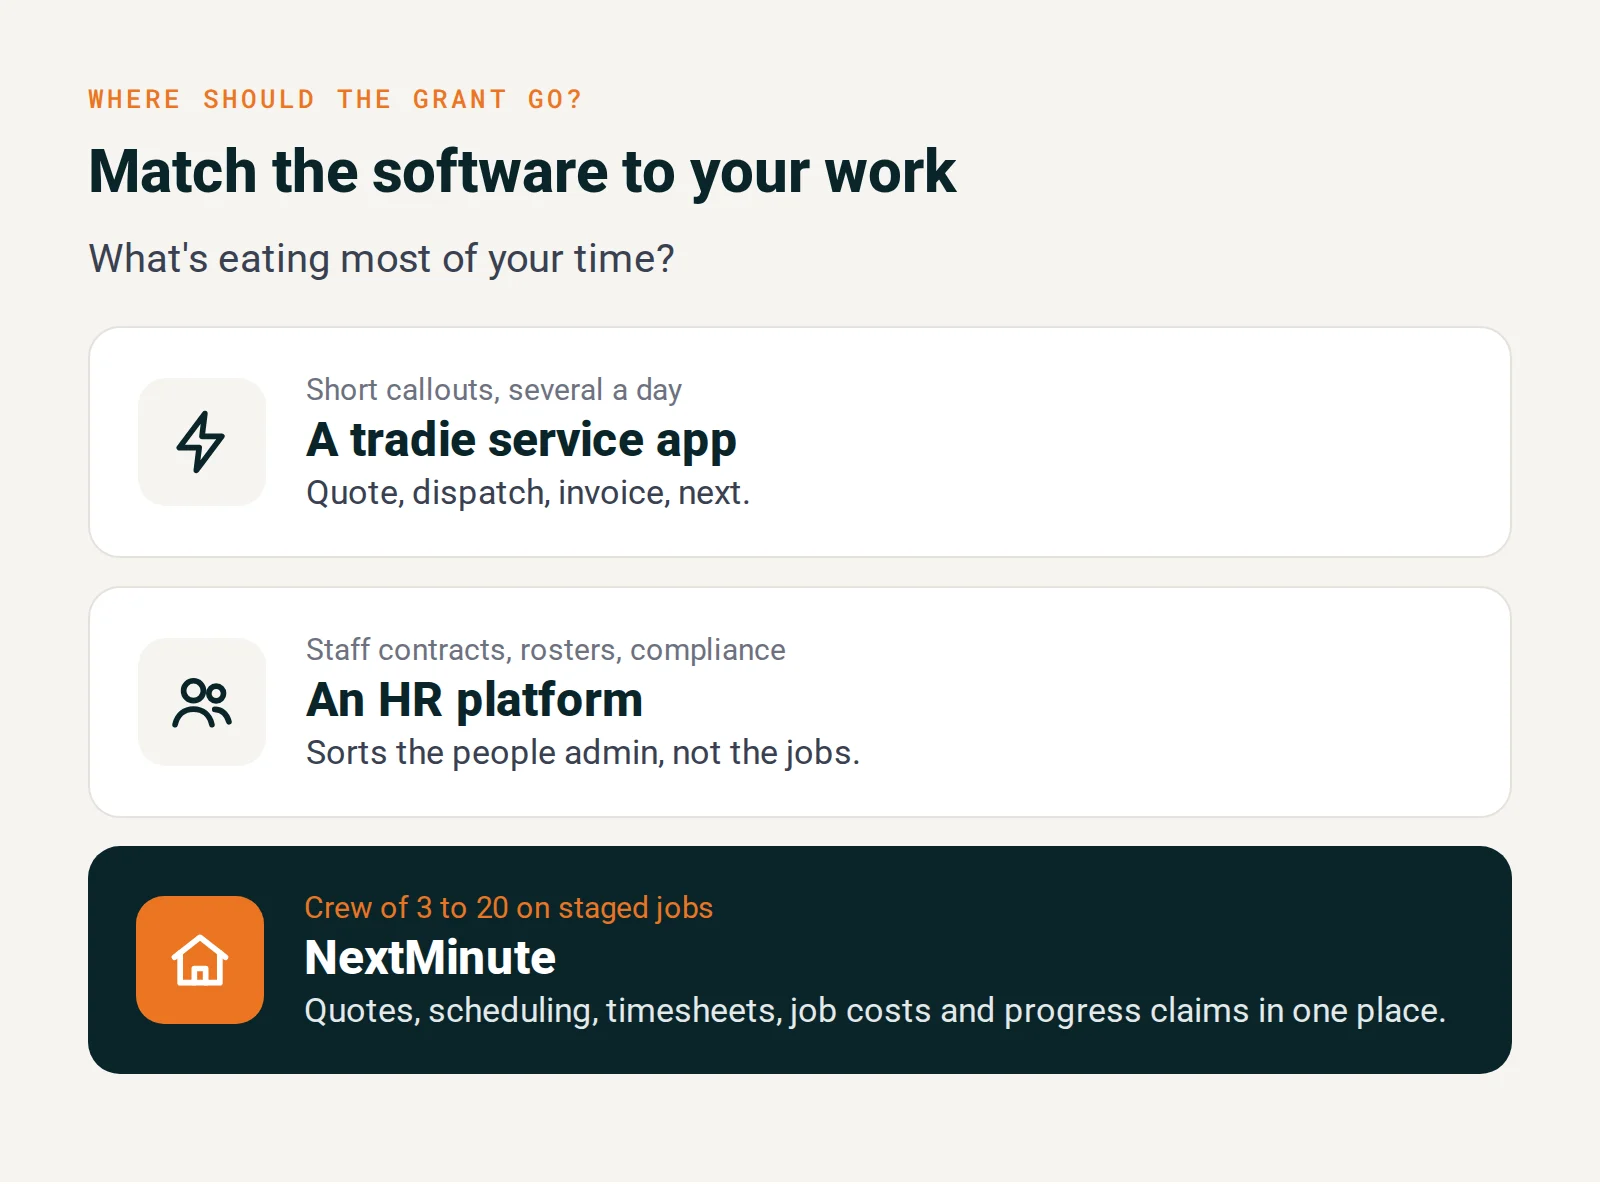Click 'Staff contracts, rosters, compliance' text
1600x1184 pixels.
click(x=546, y=650)
